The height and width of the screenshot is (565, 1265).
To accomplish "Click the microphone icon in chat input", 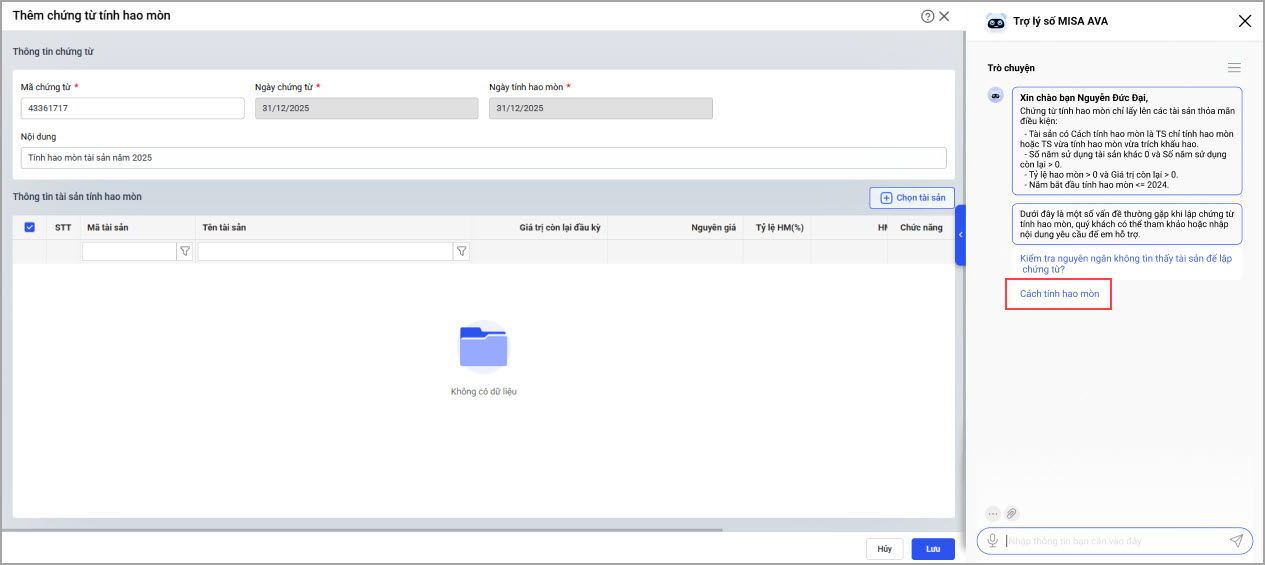I will 992,541.
